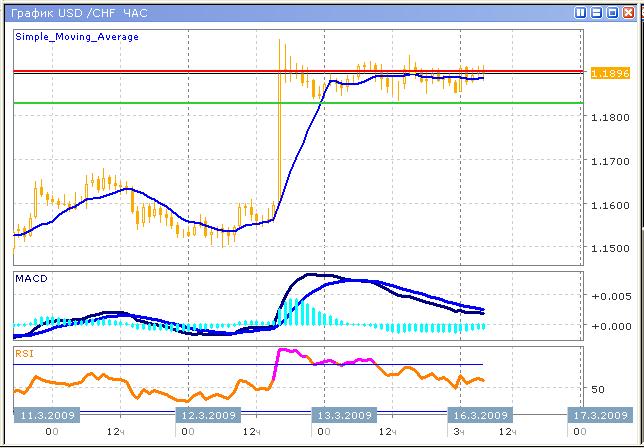Click the orange 1.1896 current price tag
Screen dimensions: 644x448
coord(611,74)
